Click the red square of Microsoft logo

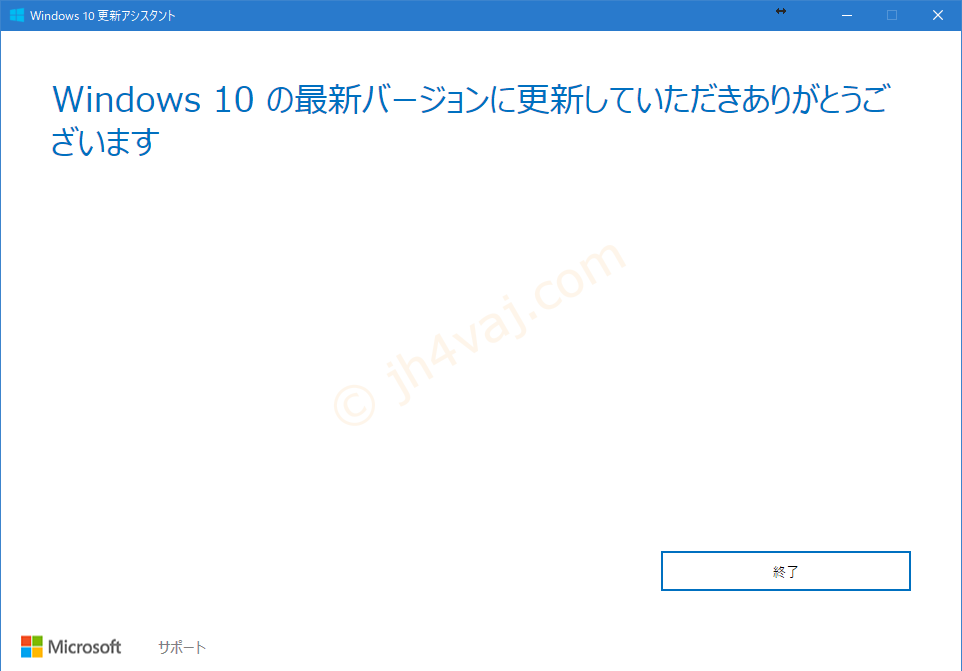pos(26,641)
